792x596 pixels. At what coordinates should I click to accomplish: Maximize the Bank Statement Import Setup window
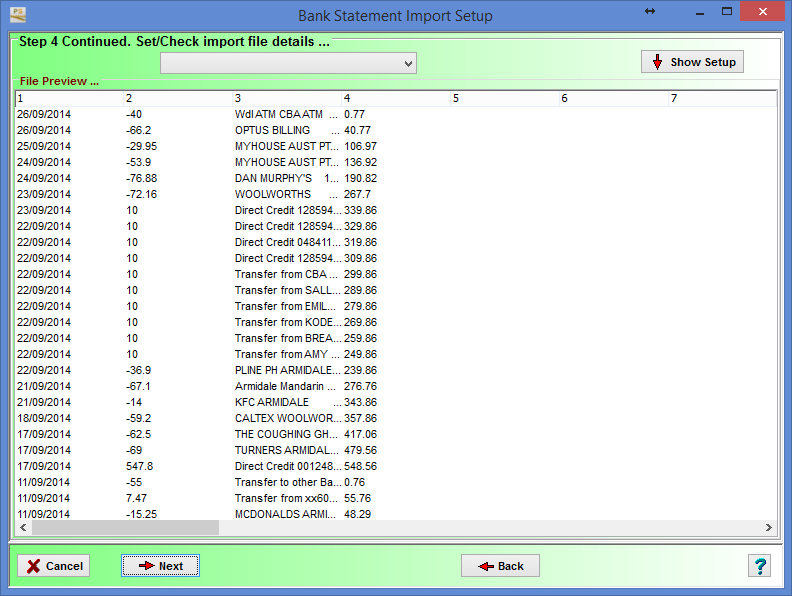click(727, 11)
